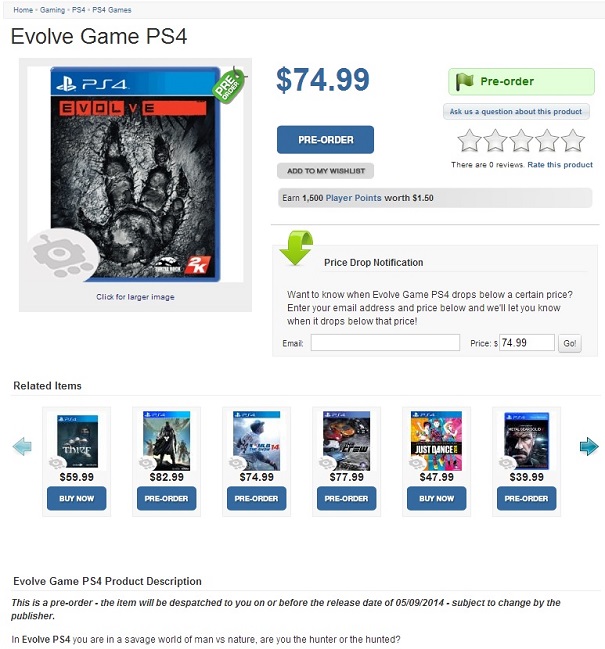Click the third rating star
605x649 pixels.
click(521, 140)
